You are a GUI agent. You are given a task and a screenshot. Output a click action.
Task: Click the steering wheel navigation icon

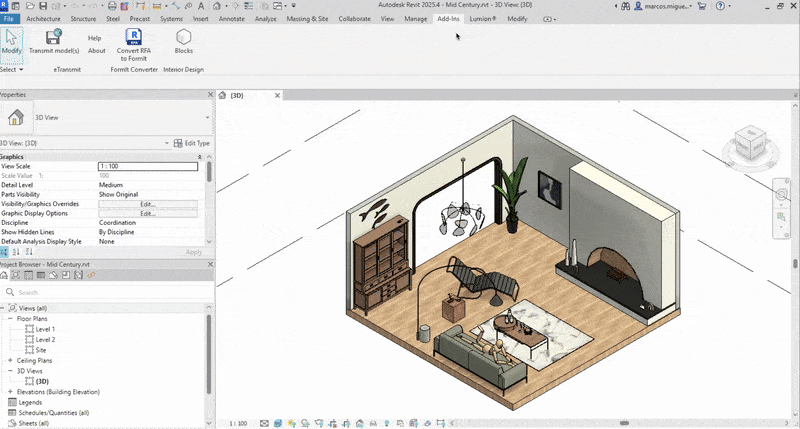782,192
